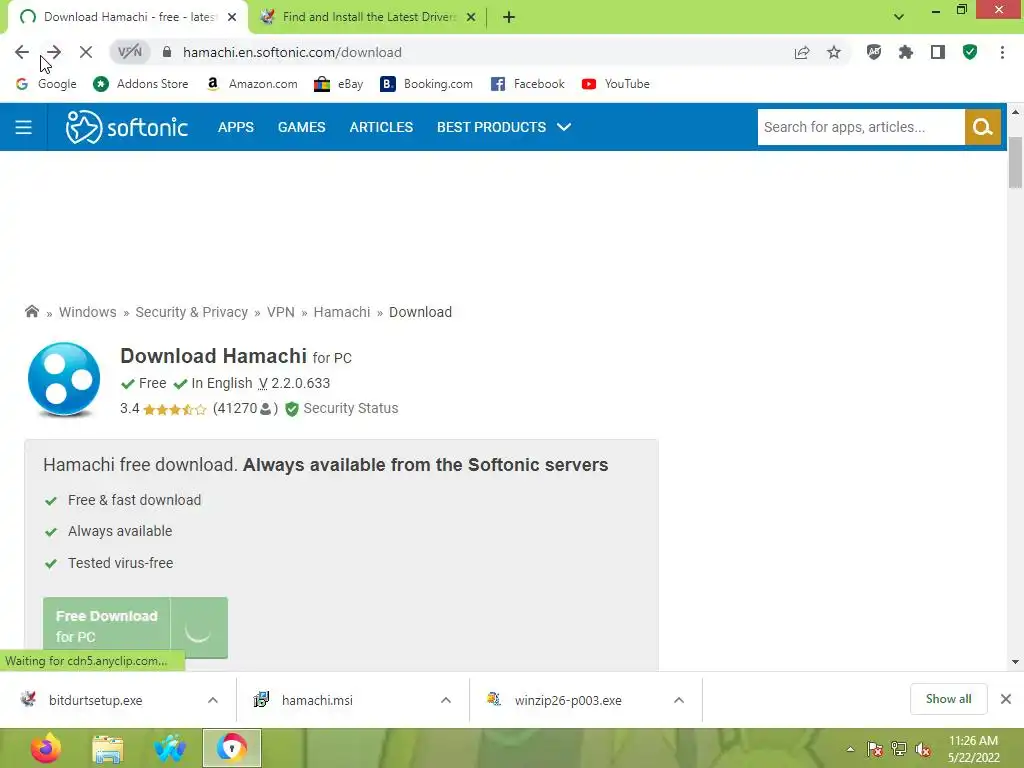This screenshot has height=768, width=1024.
Task: Click the VPN badge in address bar
Action: point(129,52)
